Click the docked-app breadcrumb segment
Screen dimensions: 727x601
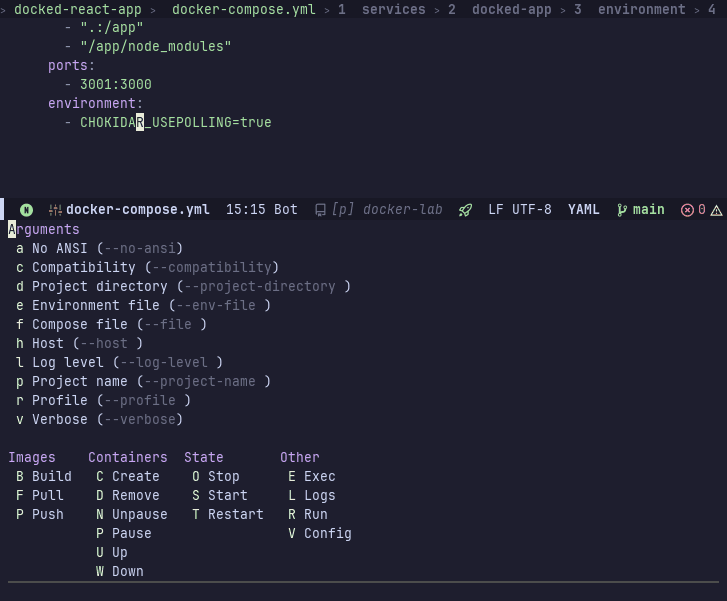coord(512,9)
